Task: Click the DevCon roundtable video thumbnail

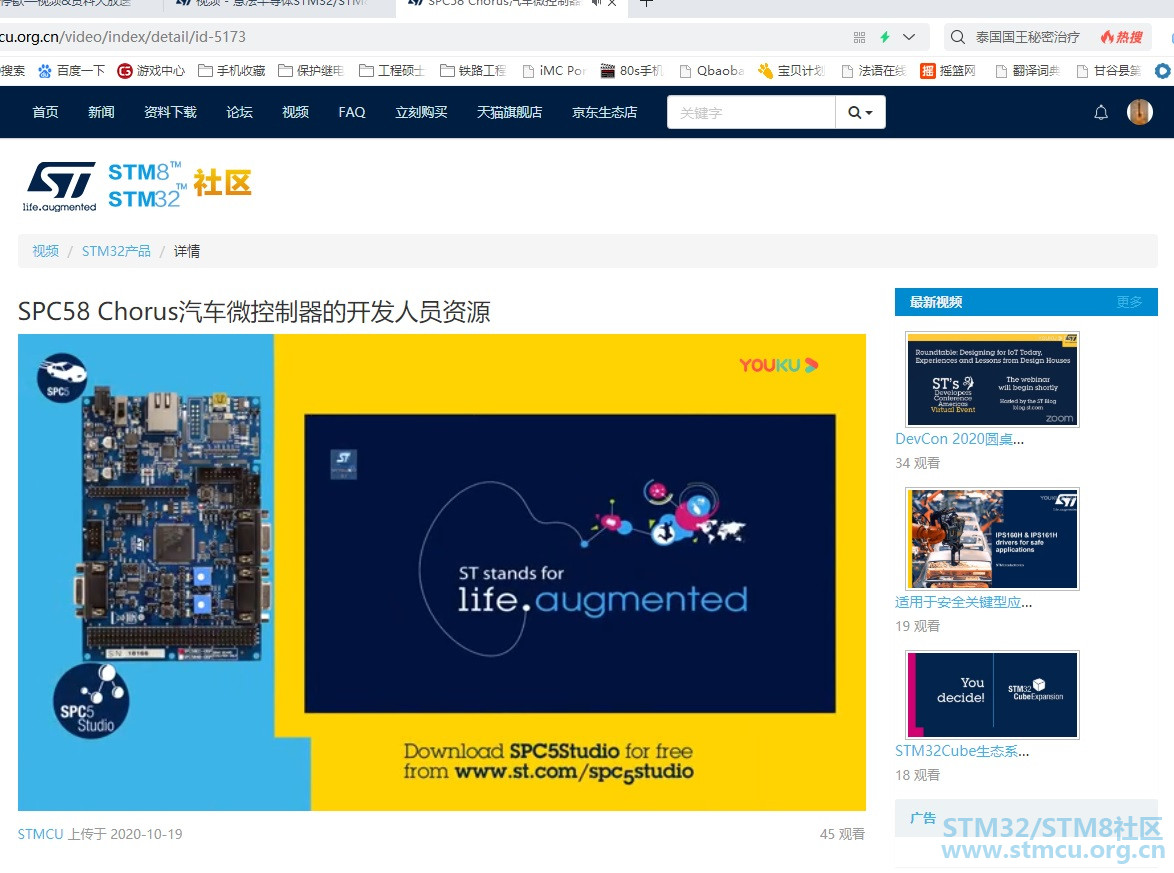Action: pos(992,380)
